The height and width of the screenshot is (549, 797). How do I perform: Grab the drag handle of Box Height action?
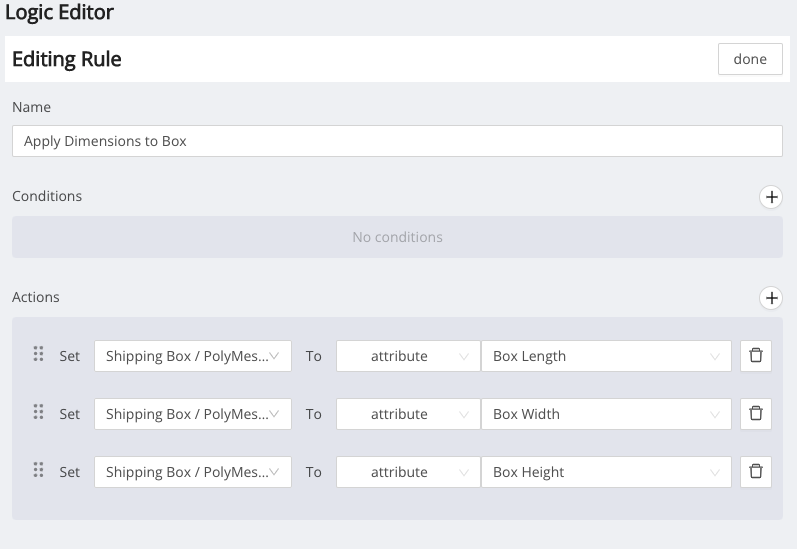coord(39,471)
